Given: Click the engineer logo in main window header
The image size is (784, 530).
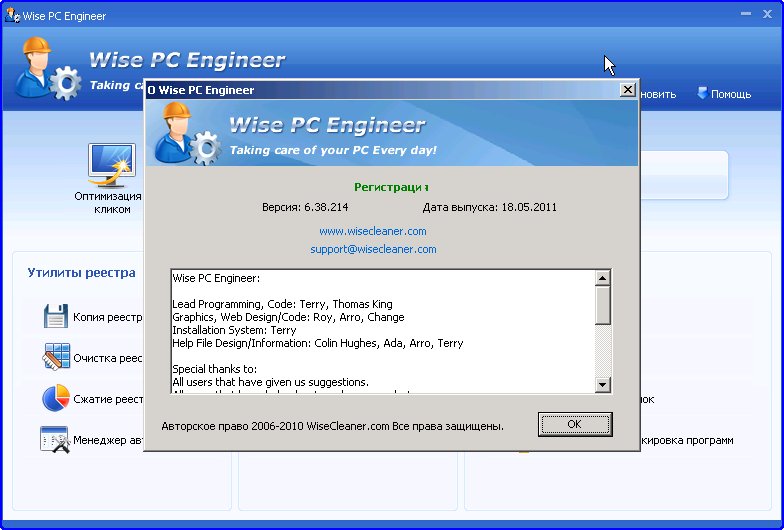Looking at the screenshot, I should 48,68.
